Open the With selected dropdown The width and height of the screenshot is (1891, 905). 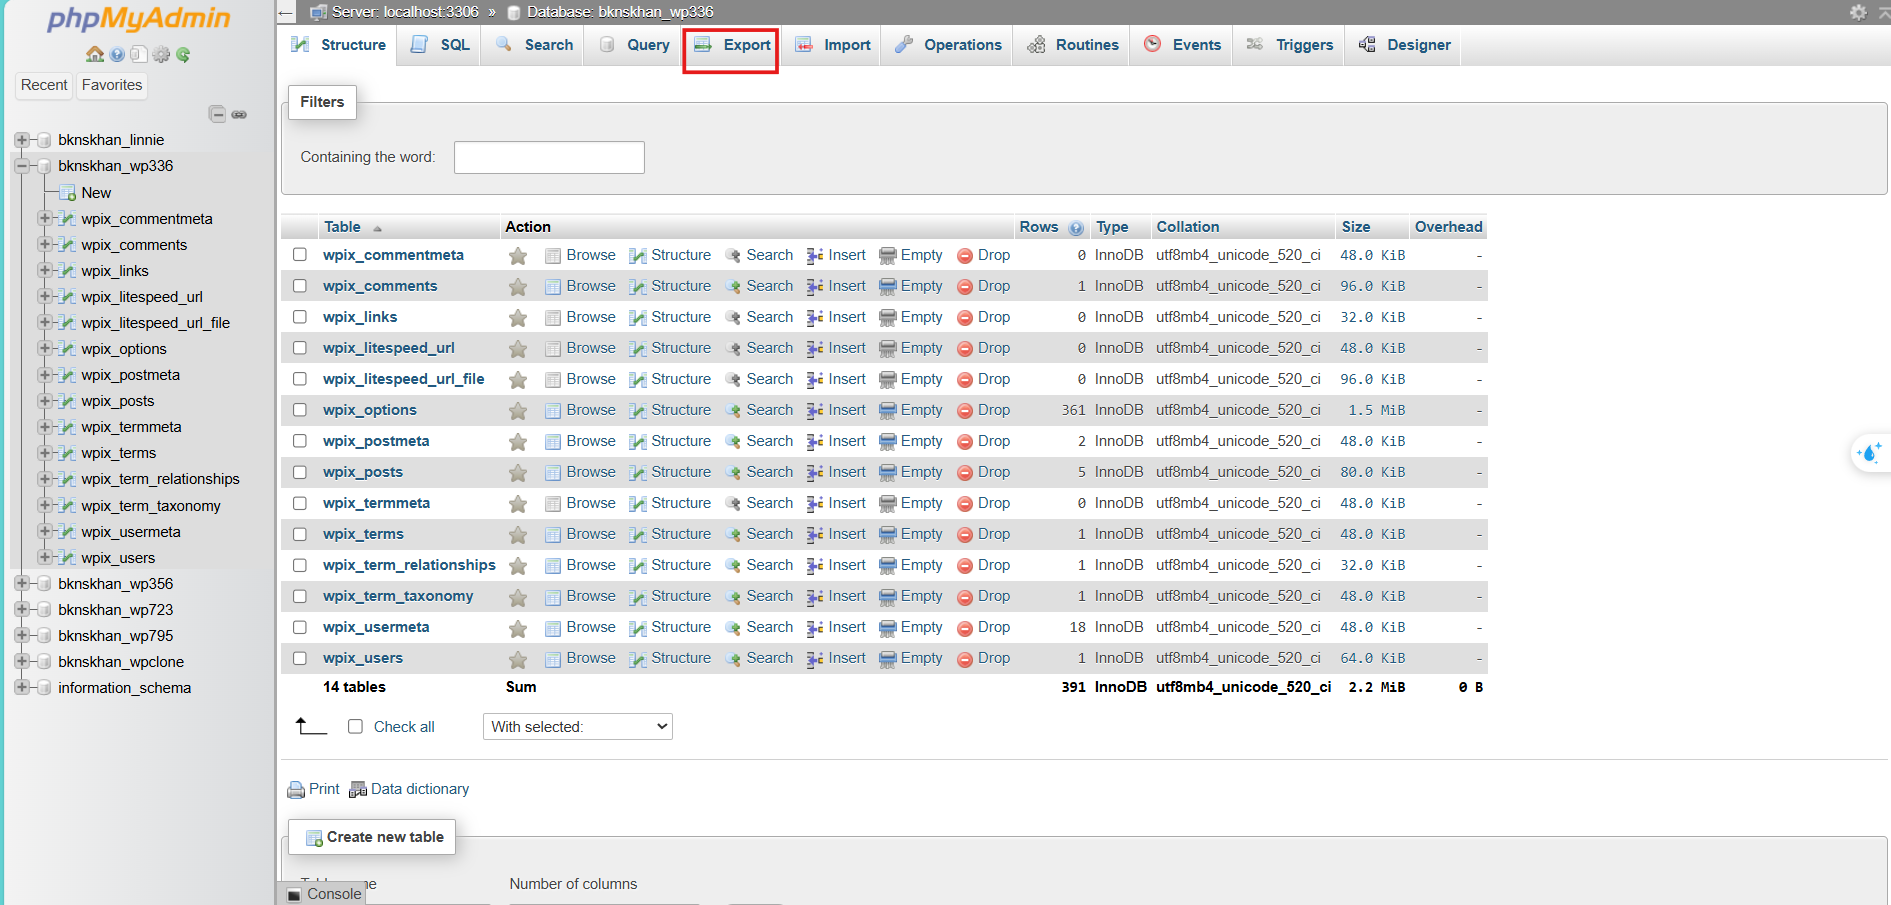(x=578, y=727)
